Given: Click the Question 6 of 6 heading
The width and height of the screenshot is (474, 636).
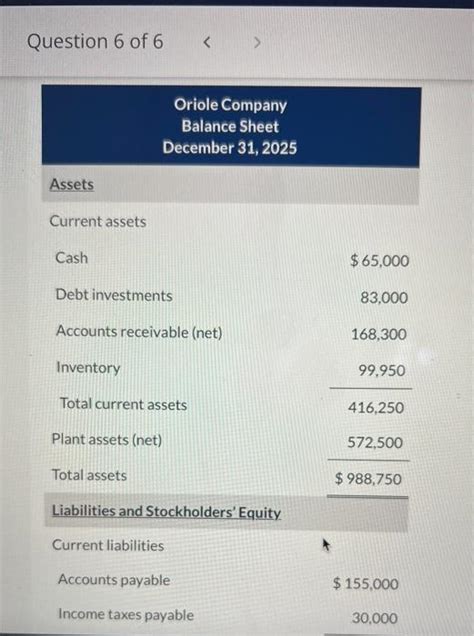Looking at the screenshot, I should coord(95,42).
